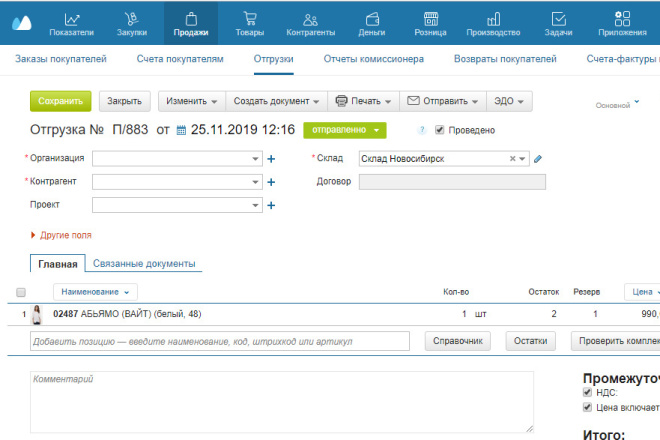Open the Товары cart icon
The height and width of the screenshot is (440, 660).
pos(250,19)
